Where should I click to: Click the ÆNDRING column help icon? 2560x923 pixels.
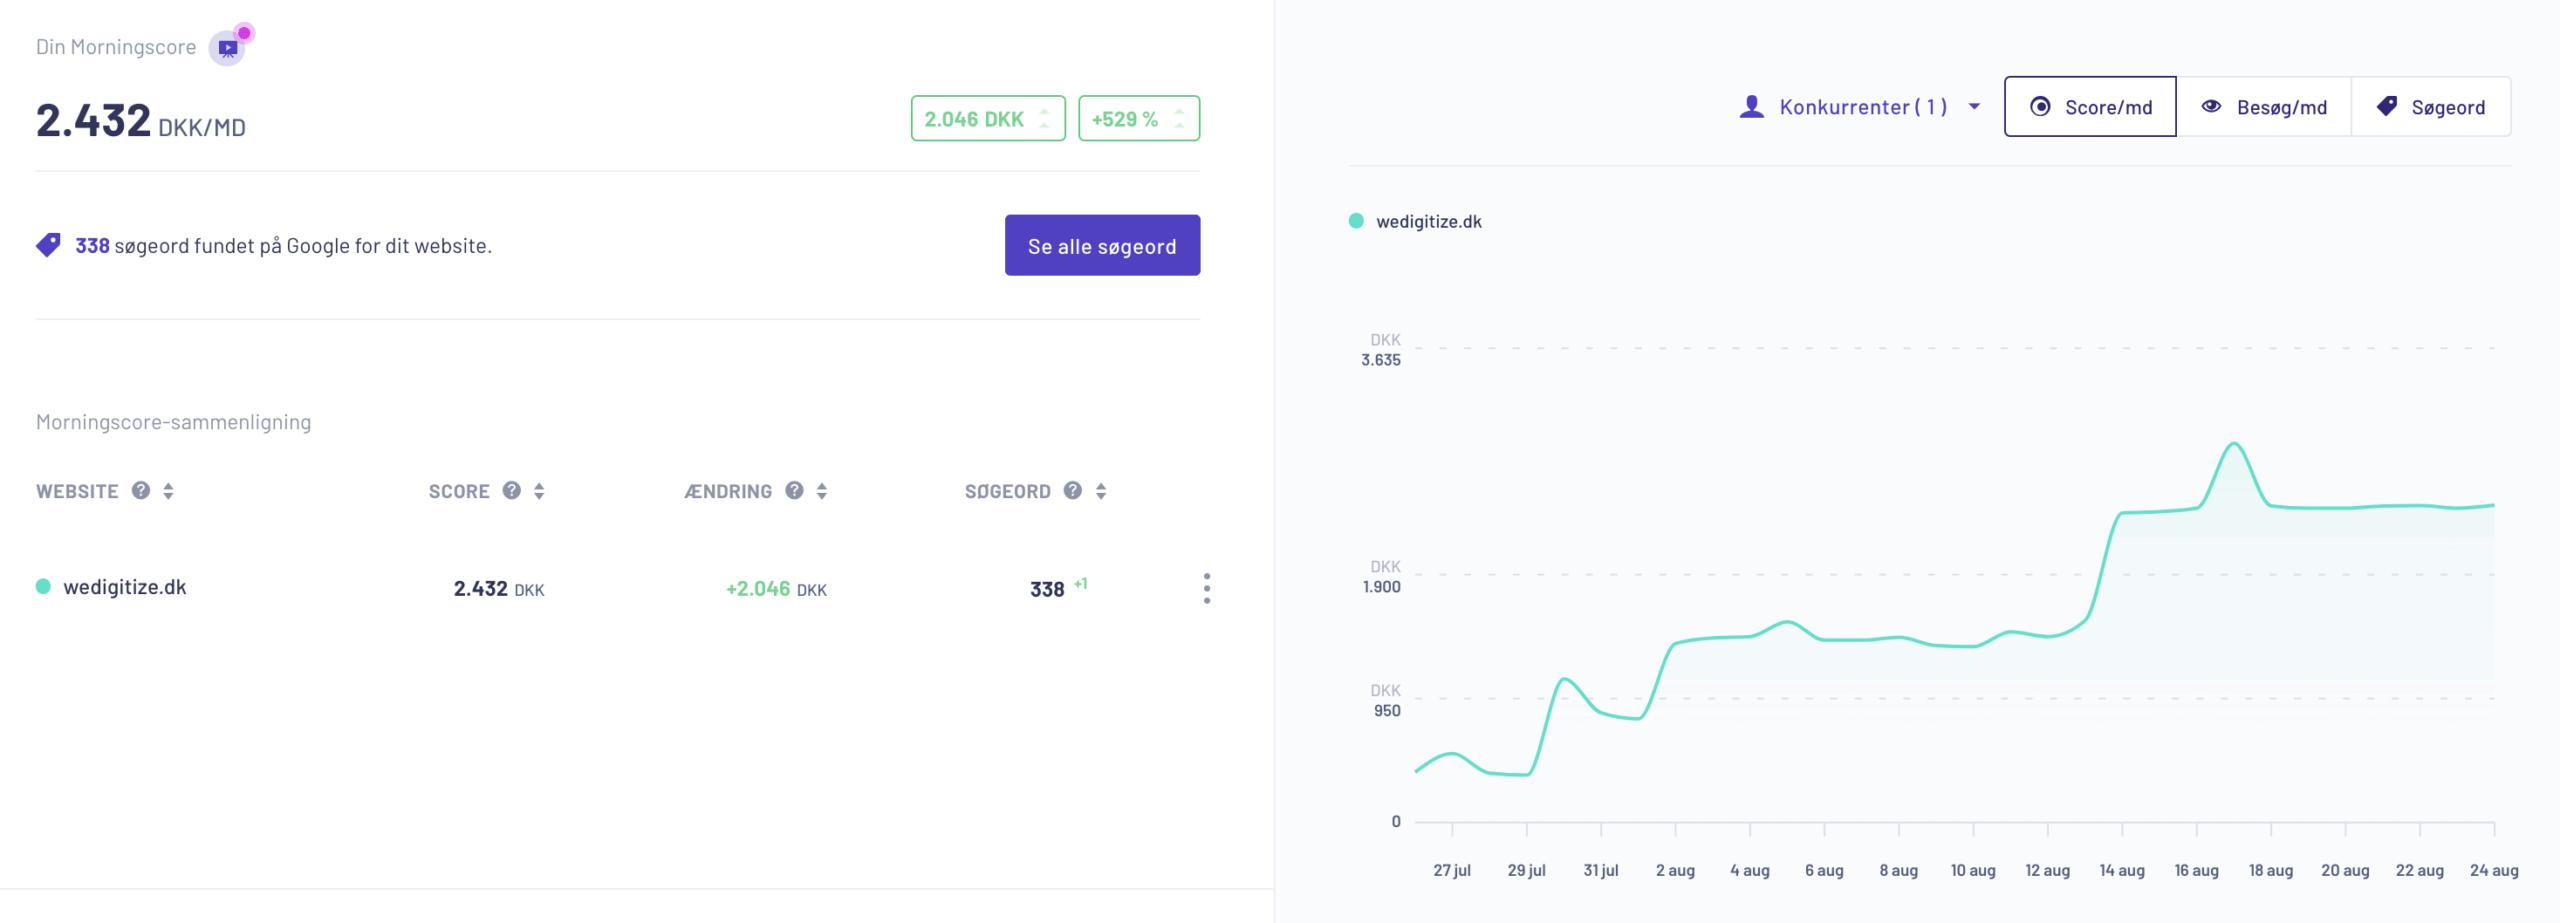[x=794, y=490]
